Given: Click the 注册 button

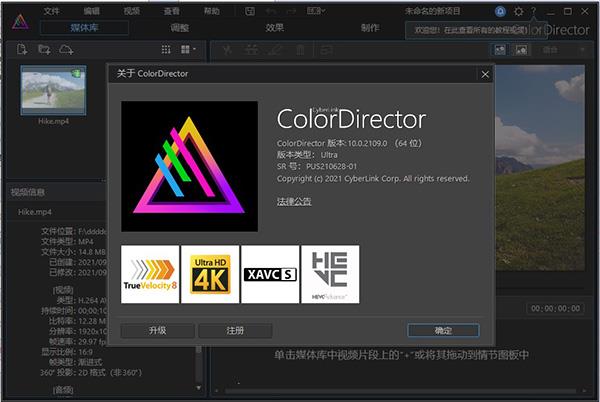Looking at the screenshot, I should click(x=235, y=330).
